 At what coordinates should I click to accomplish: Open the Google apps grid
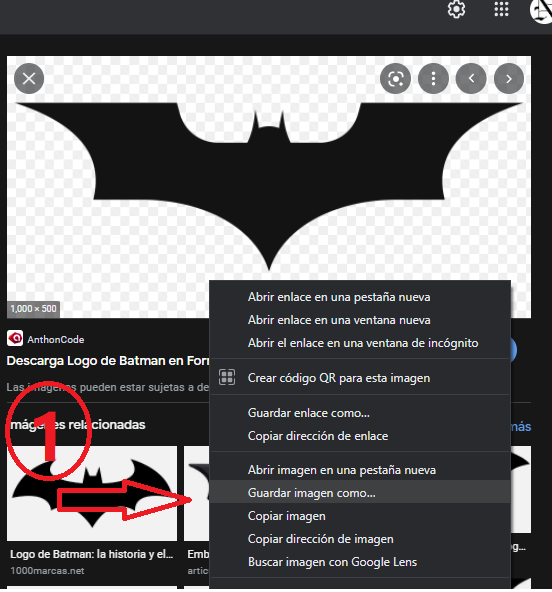501,9
